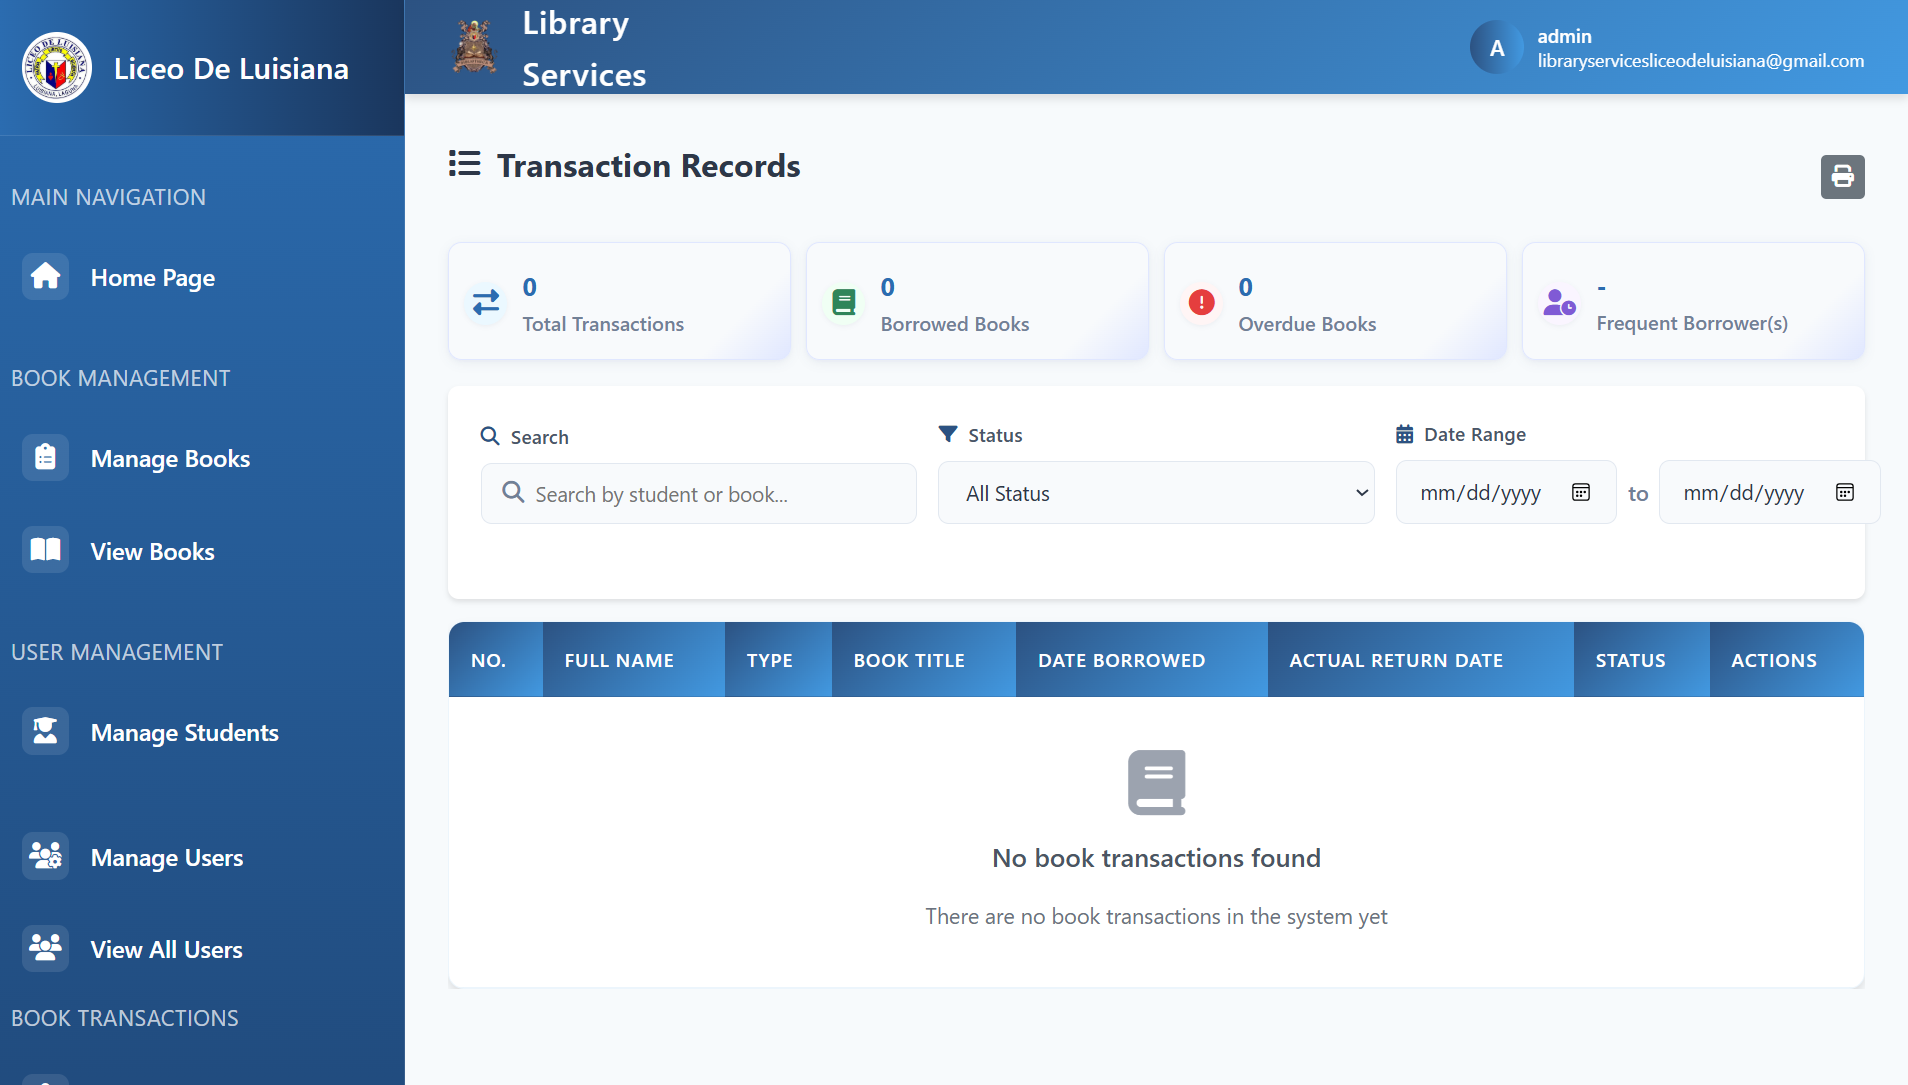Screen dimensions: 1908x1085
Task: Open the start date calendar picker
Action: tap(1581, 492)
